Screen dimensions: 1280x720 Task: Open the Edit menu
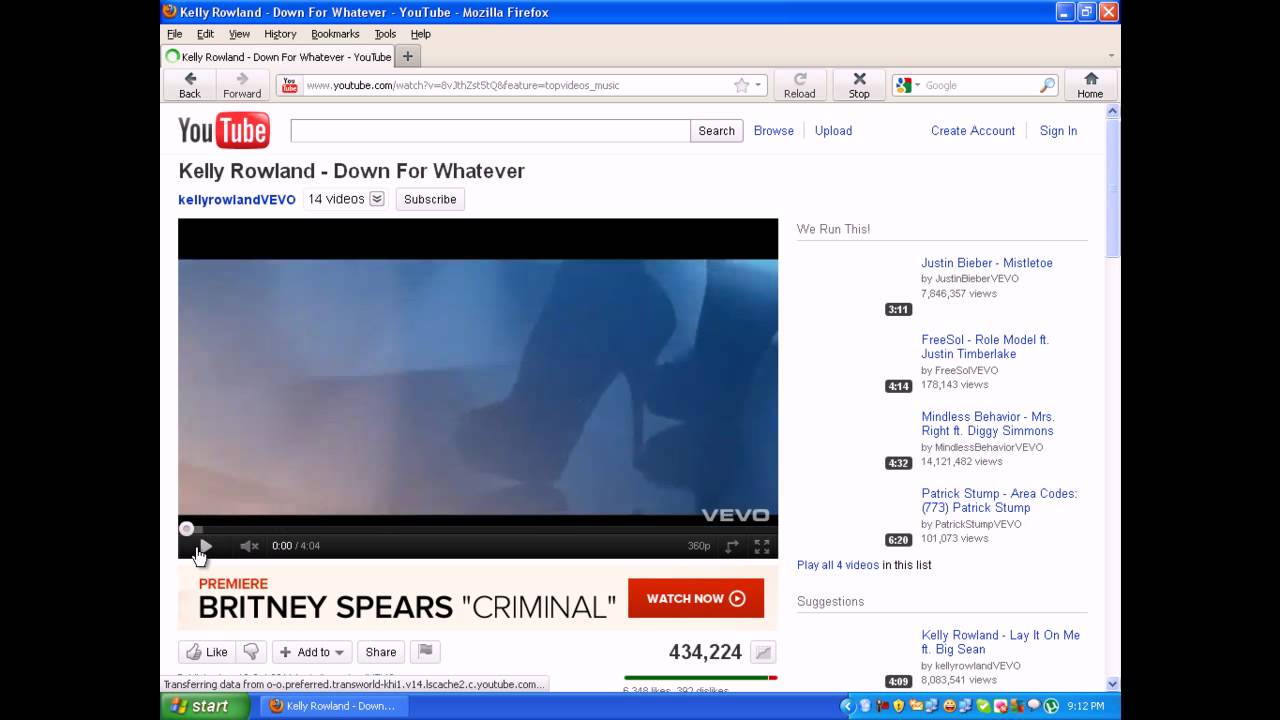206,34
